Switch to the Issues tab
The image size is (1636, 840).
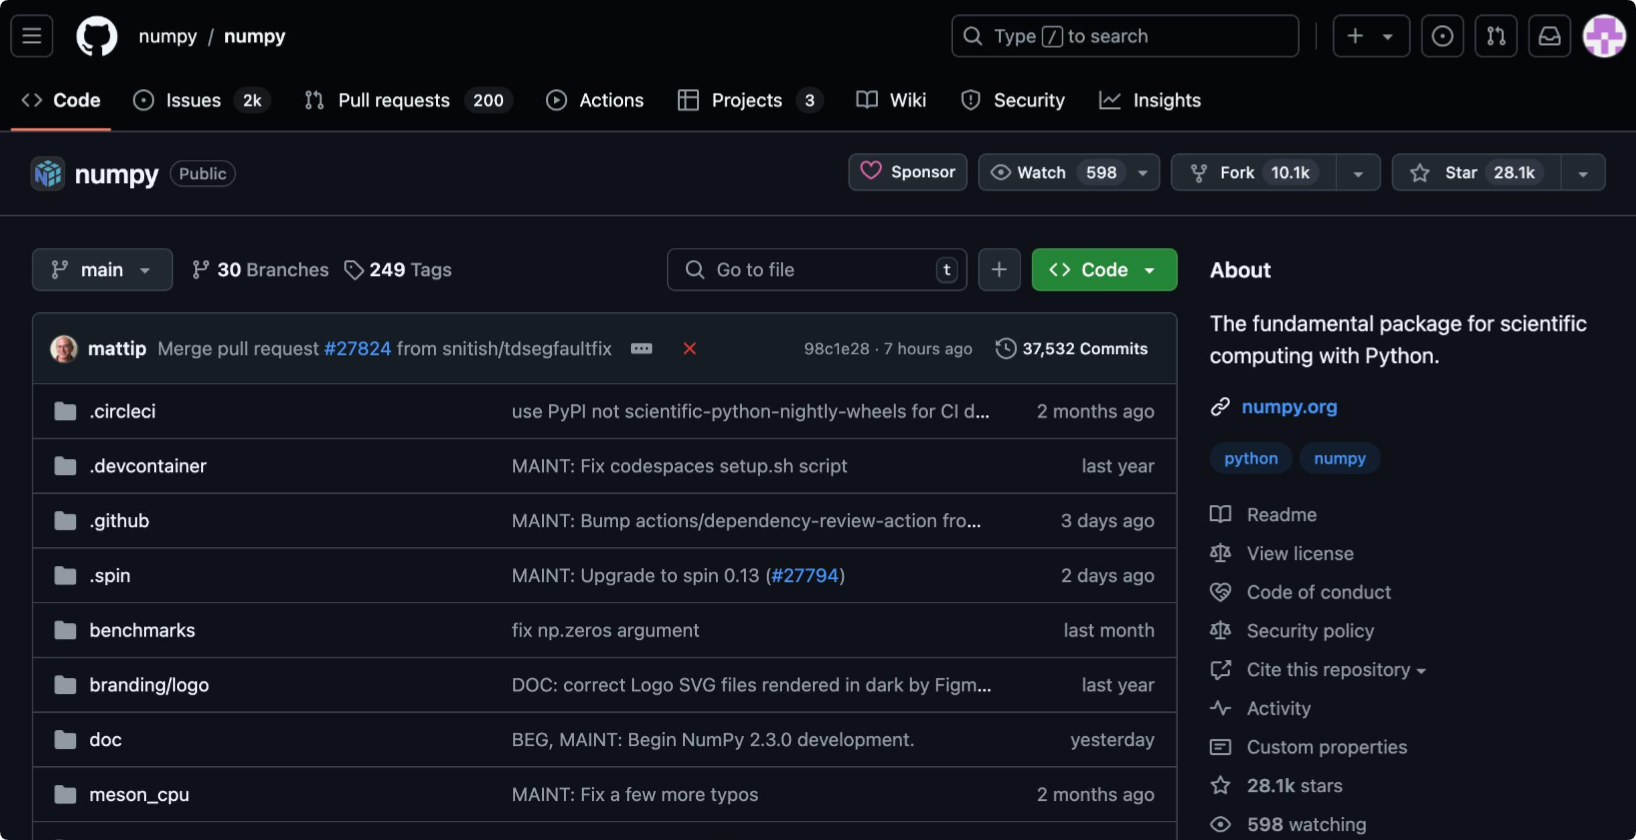pyautogui.click(x=201, y=100)
